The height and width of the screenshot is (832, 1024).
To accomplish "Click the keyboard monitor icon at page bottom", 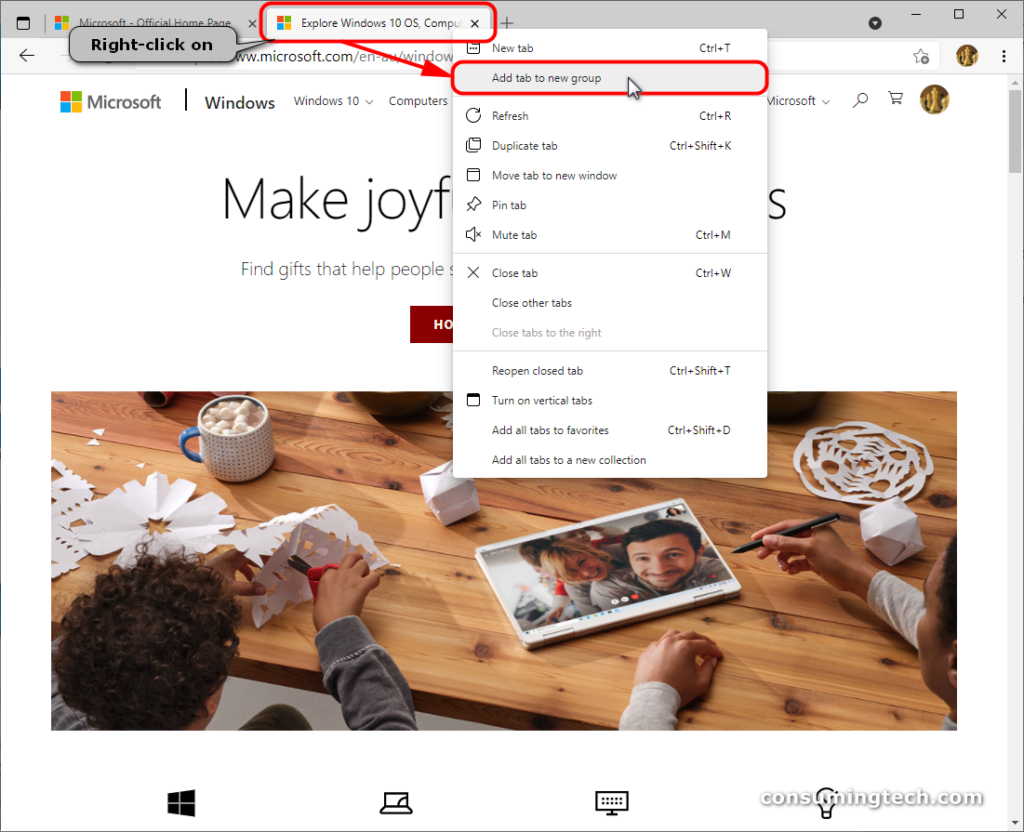I will pos(612,803).
